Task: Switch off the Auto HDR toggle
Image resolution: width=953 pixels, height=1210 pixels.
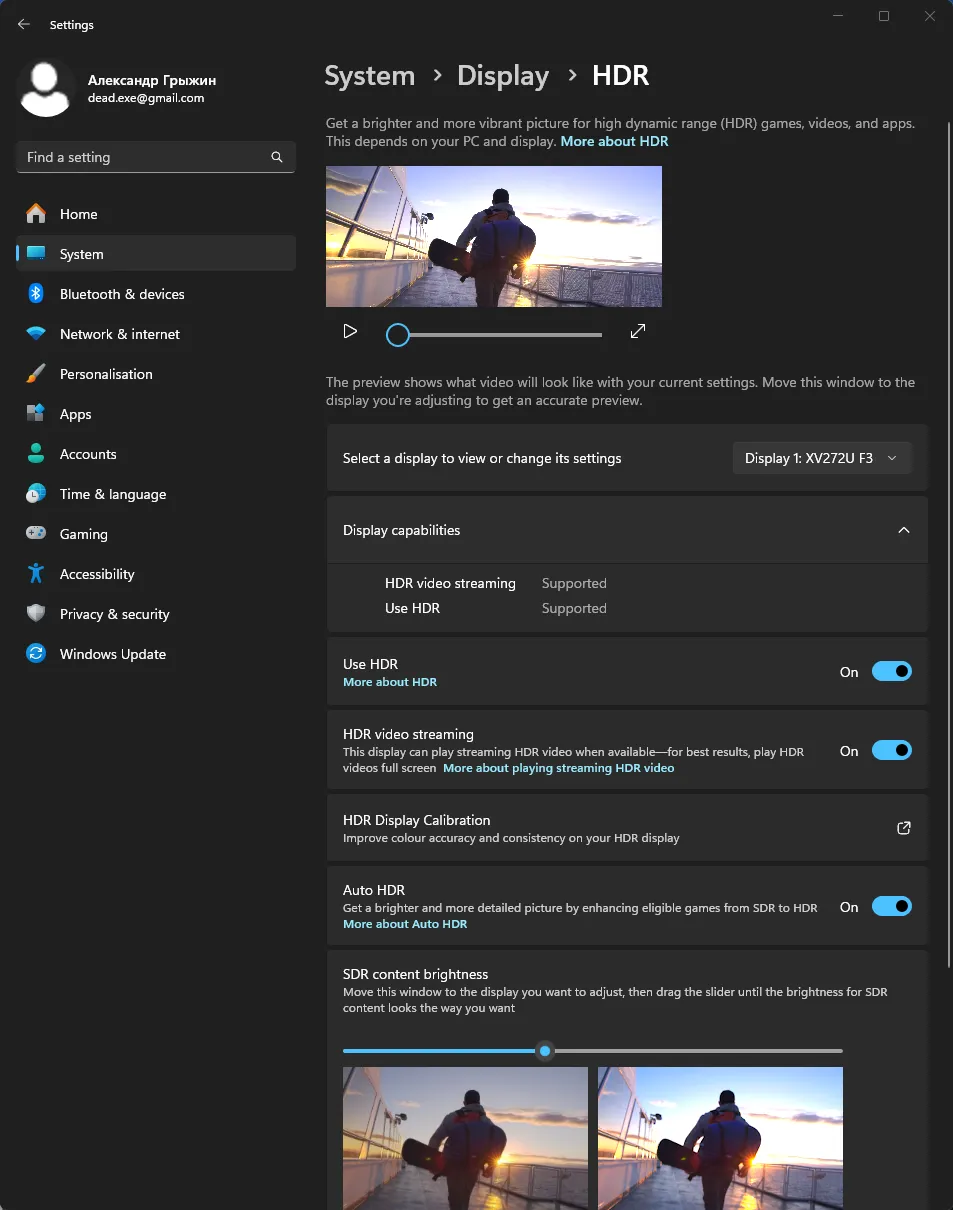Action: pyautogui.click(x=891, y=907)
